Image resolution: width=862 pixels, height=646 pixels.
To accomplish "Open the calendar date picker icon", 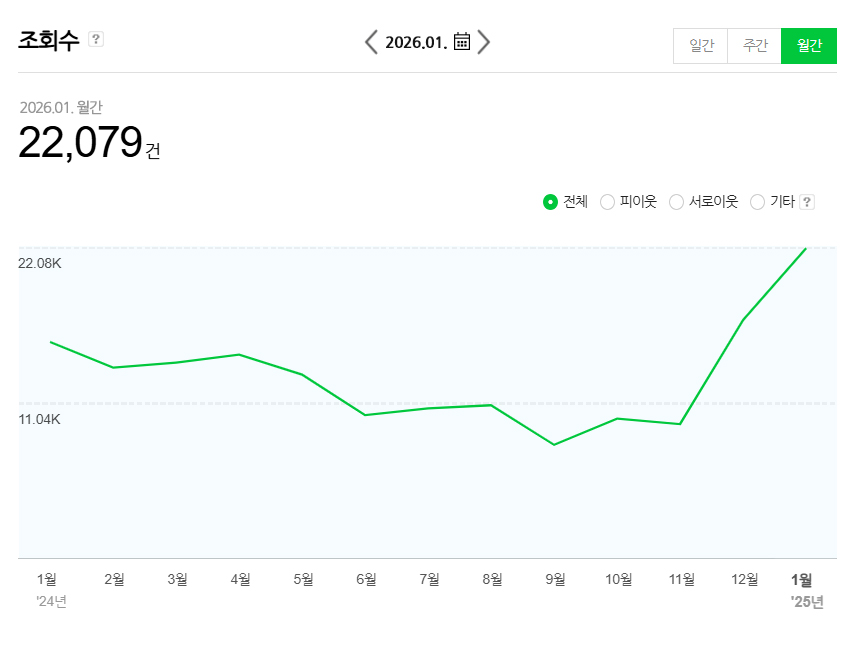I will pyautogui.click(x=462, y=42).
